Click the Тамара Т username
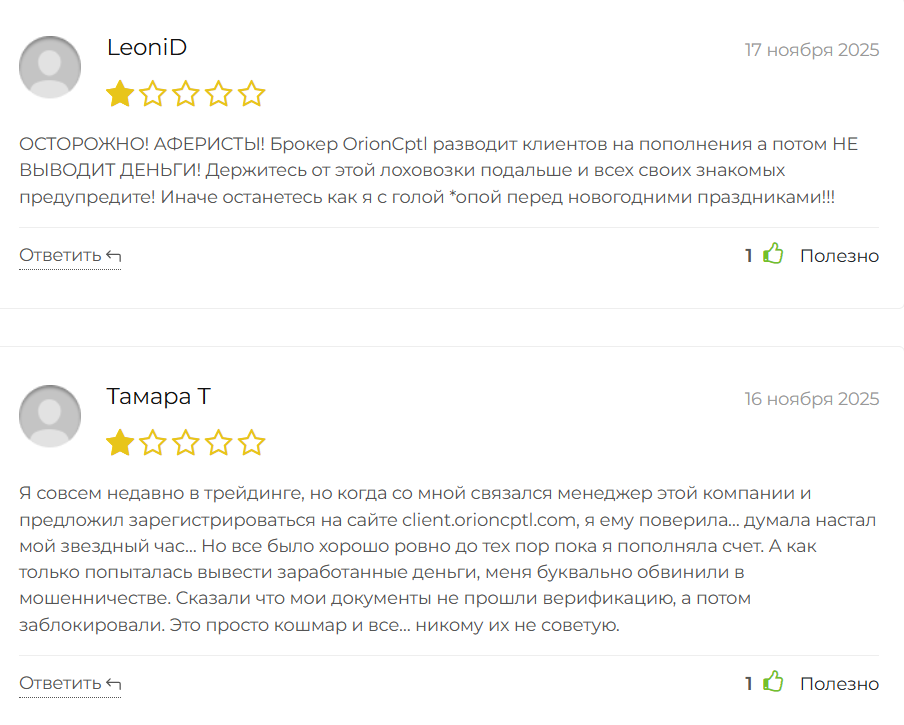 pos(158,397)
